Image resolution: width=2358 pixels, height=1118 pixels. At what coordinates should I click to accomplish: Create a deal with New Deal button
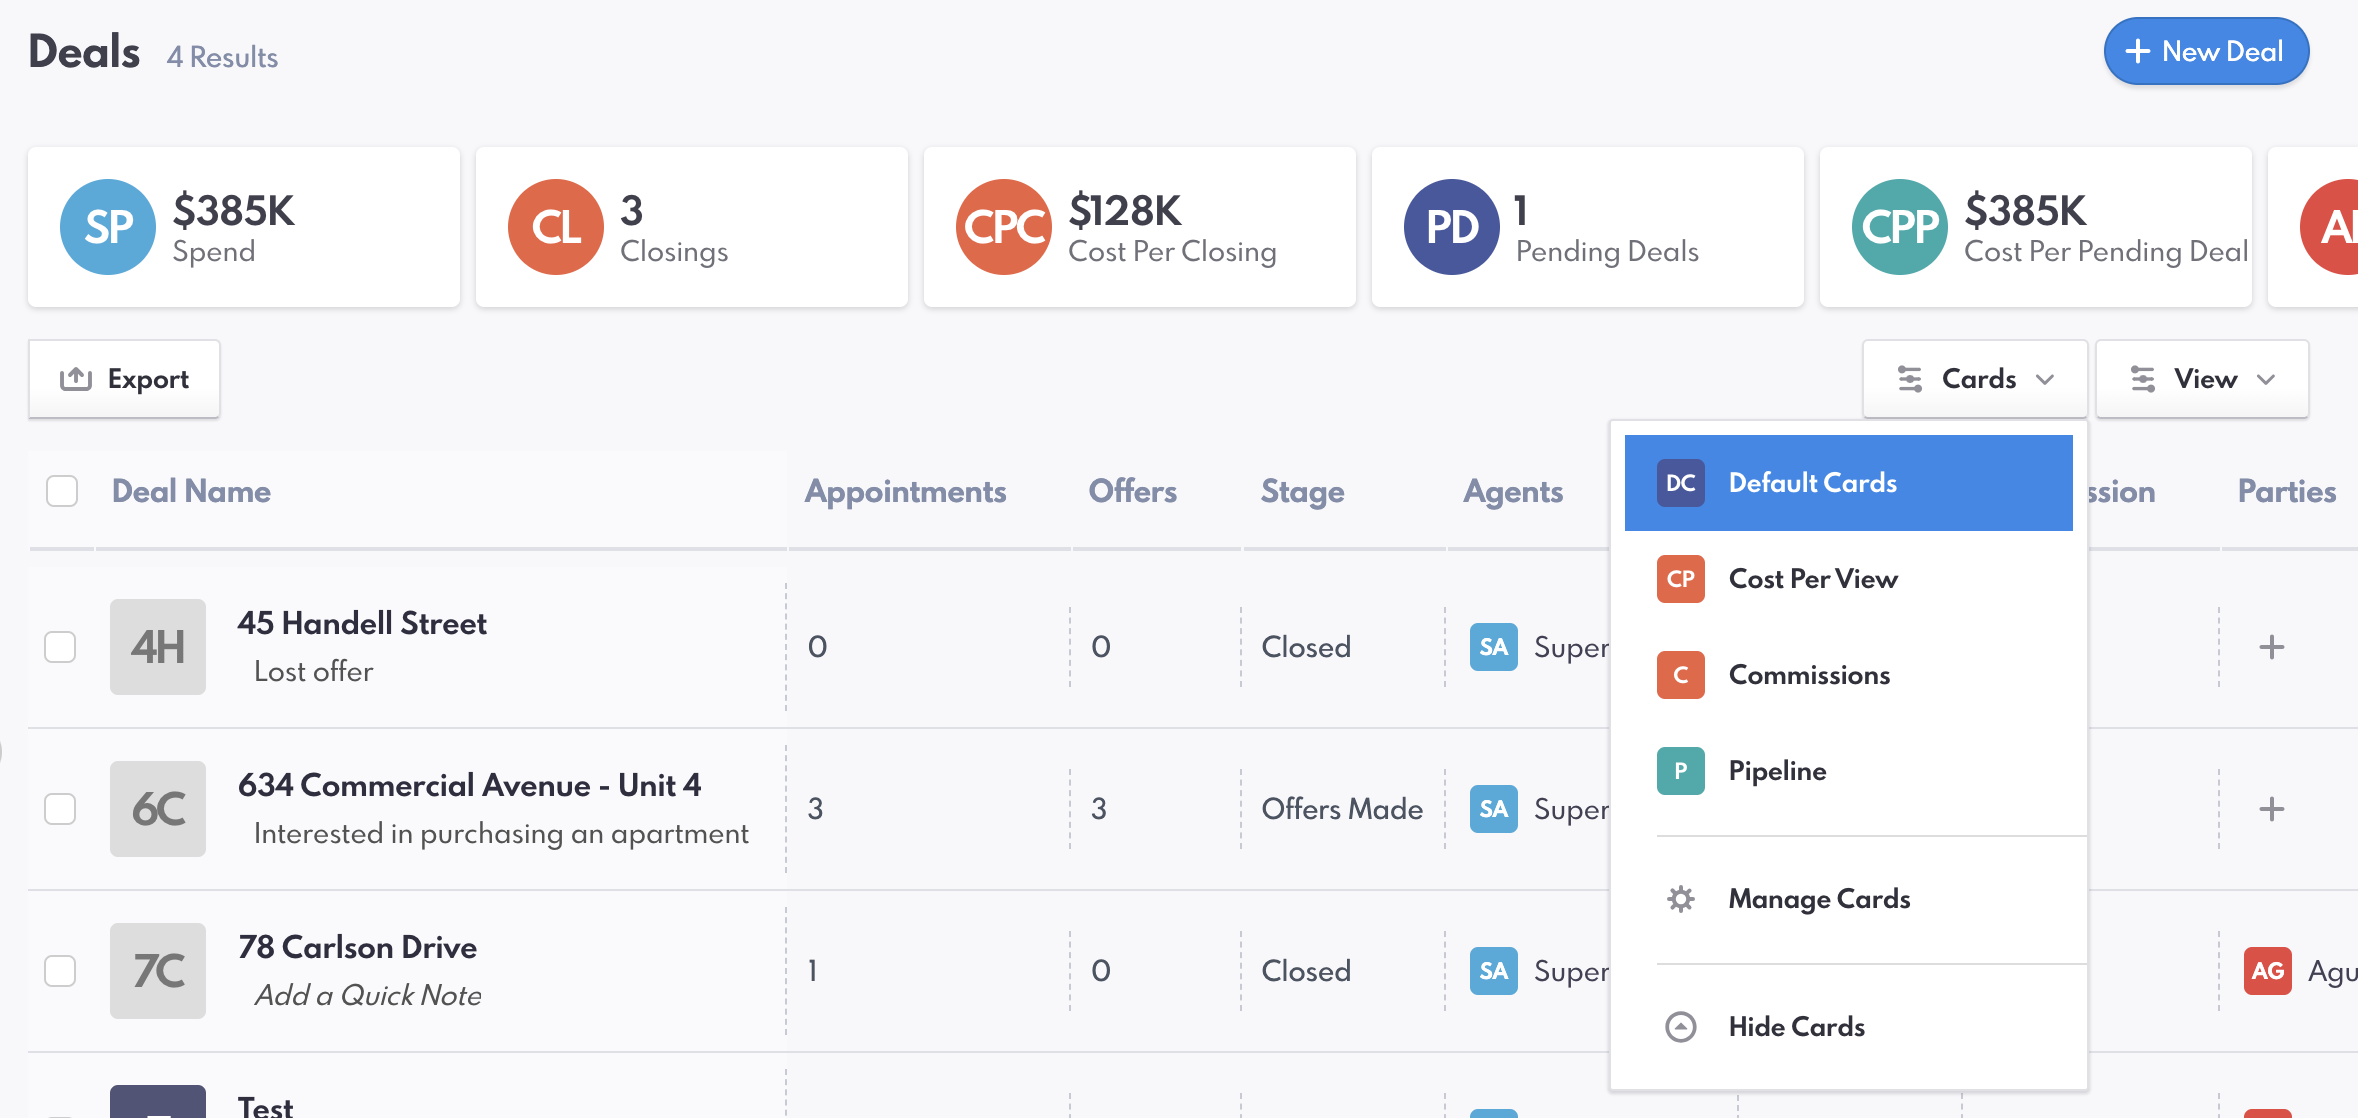point(2206,52)
